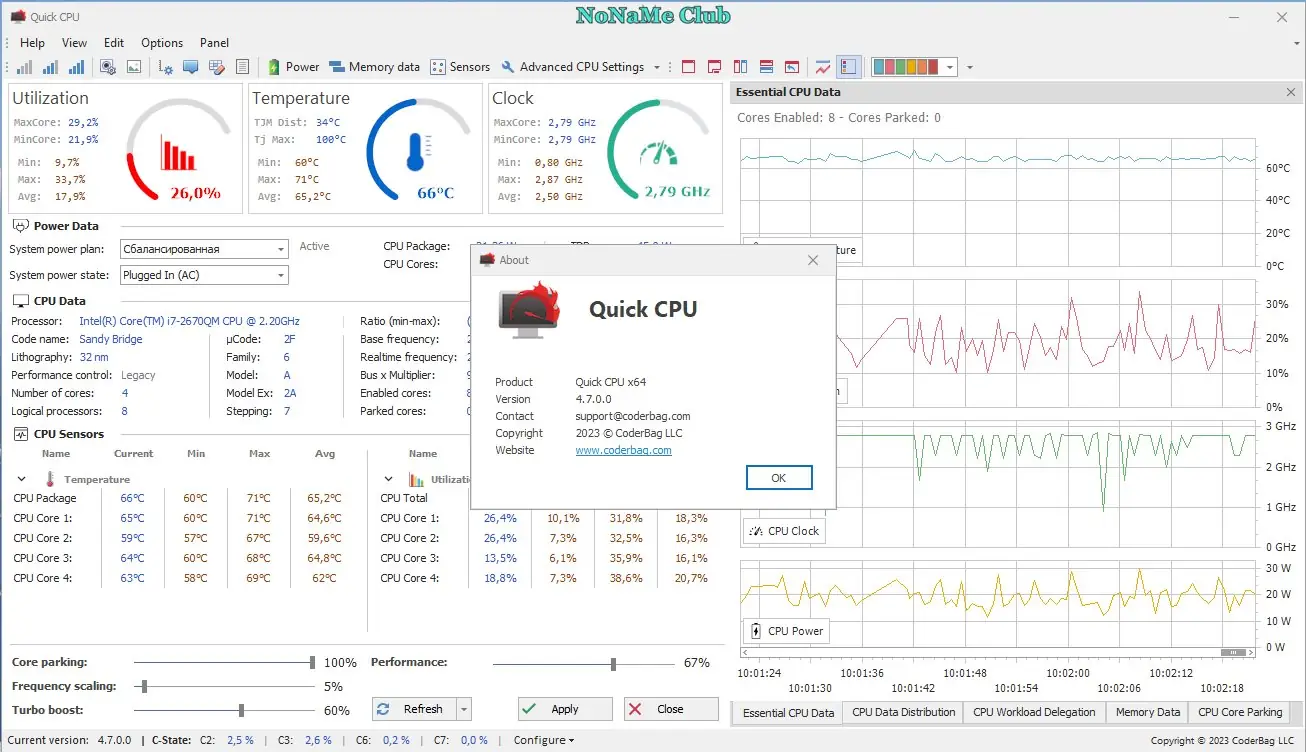This screenshot has height=752, width=1306.
Task: Click the CPU Package temperature row label
Action: (x=45, y=498)
